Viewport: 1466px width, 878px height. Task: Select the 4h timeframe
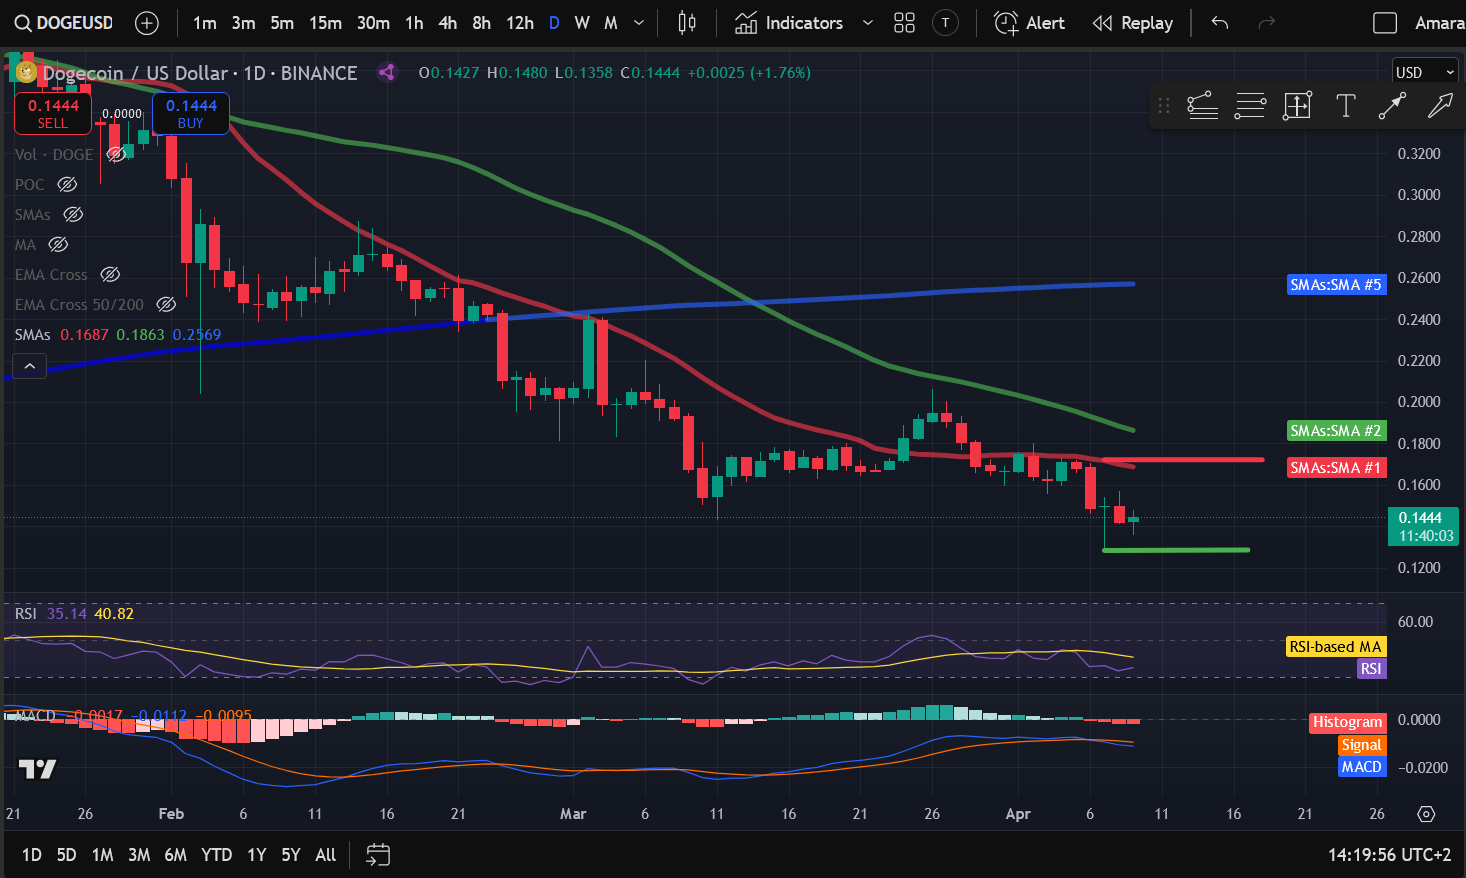coord(447,23)
